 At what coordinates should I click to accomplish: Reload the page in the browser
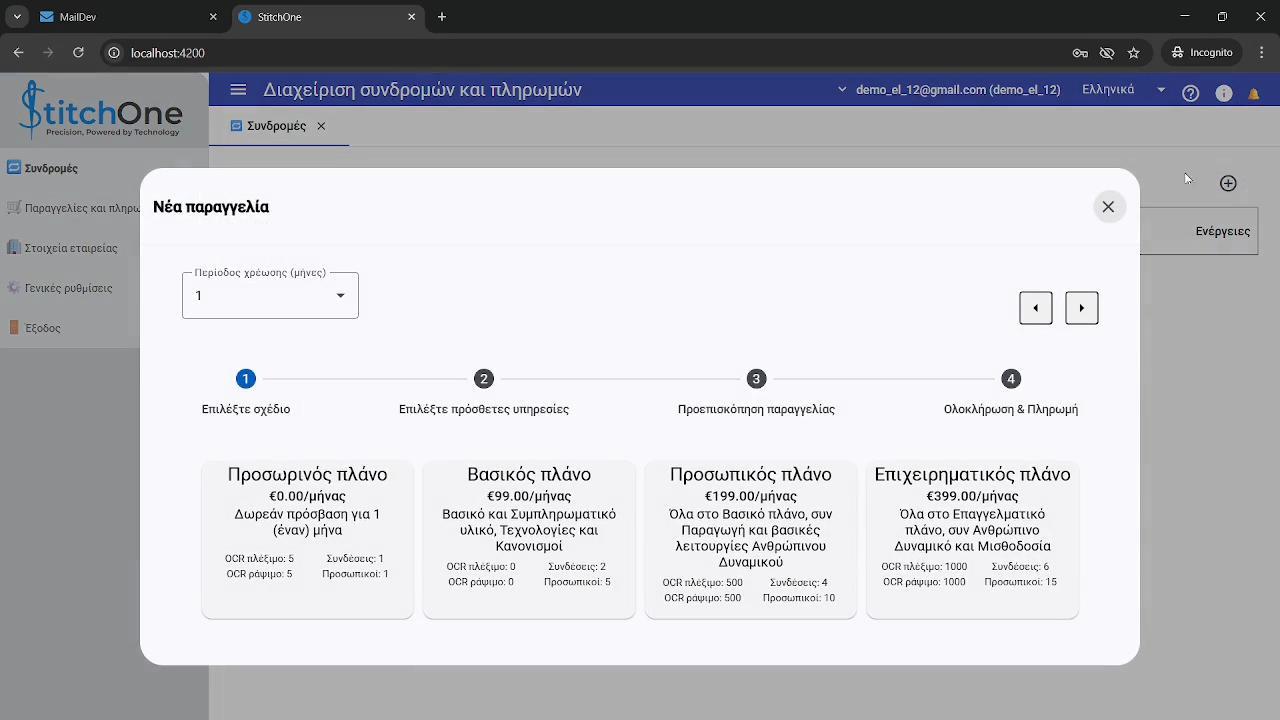78,53
